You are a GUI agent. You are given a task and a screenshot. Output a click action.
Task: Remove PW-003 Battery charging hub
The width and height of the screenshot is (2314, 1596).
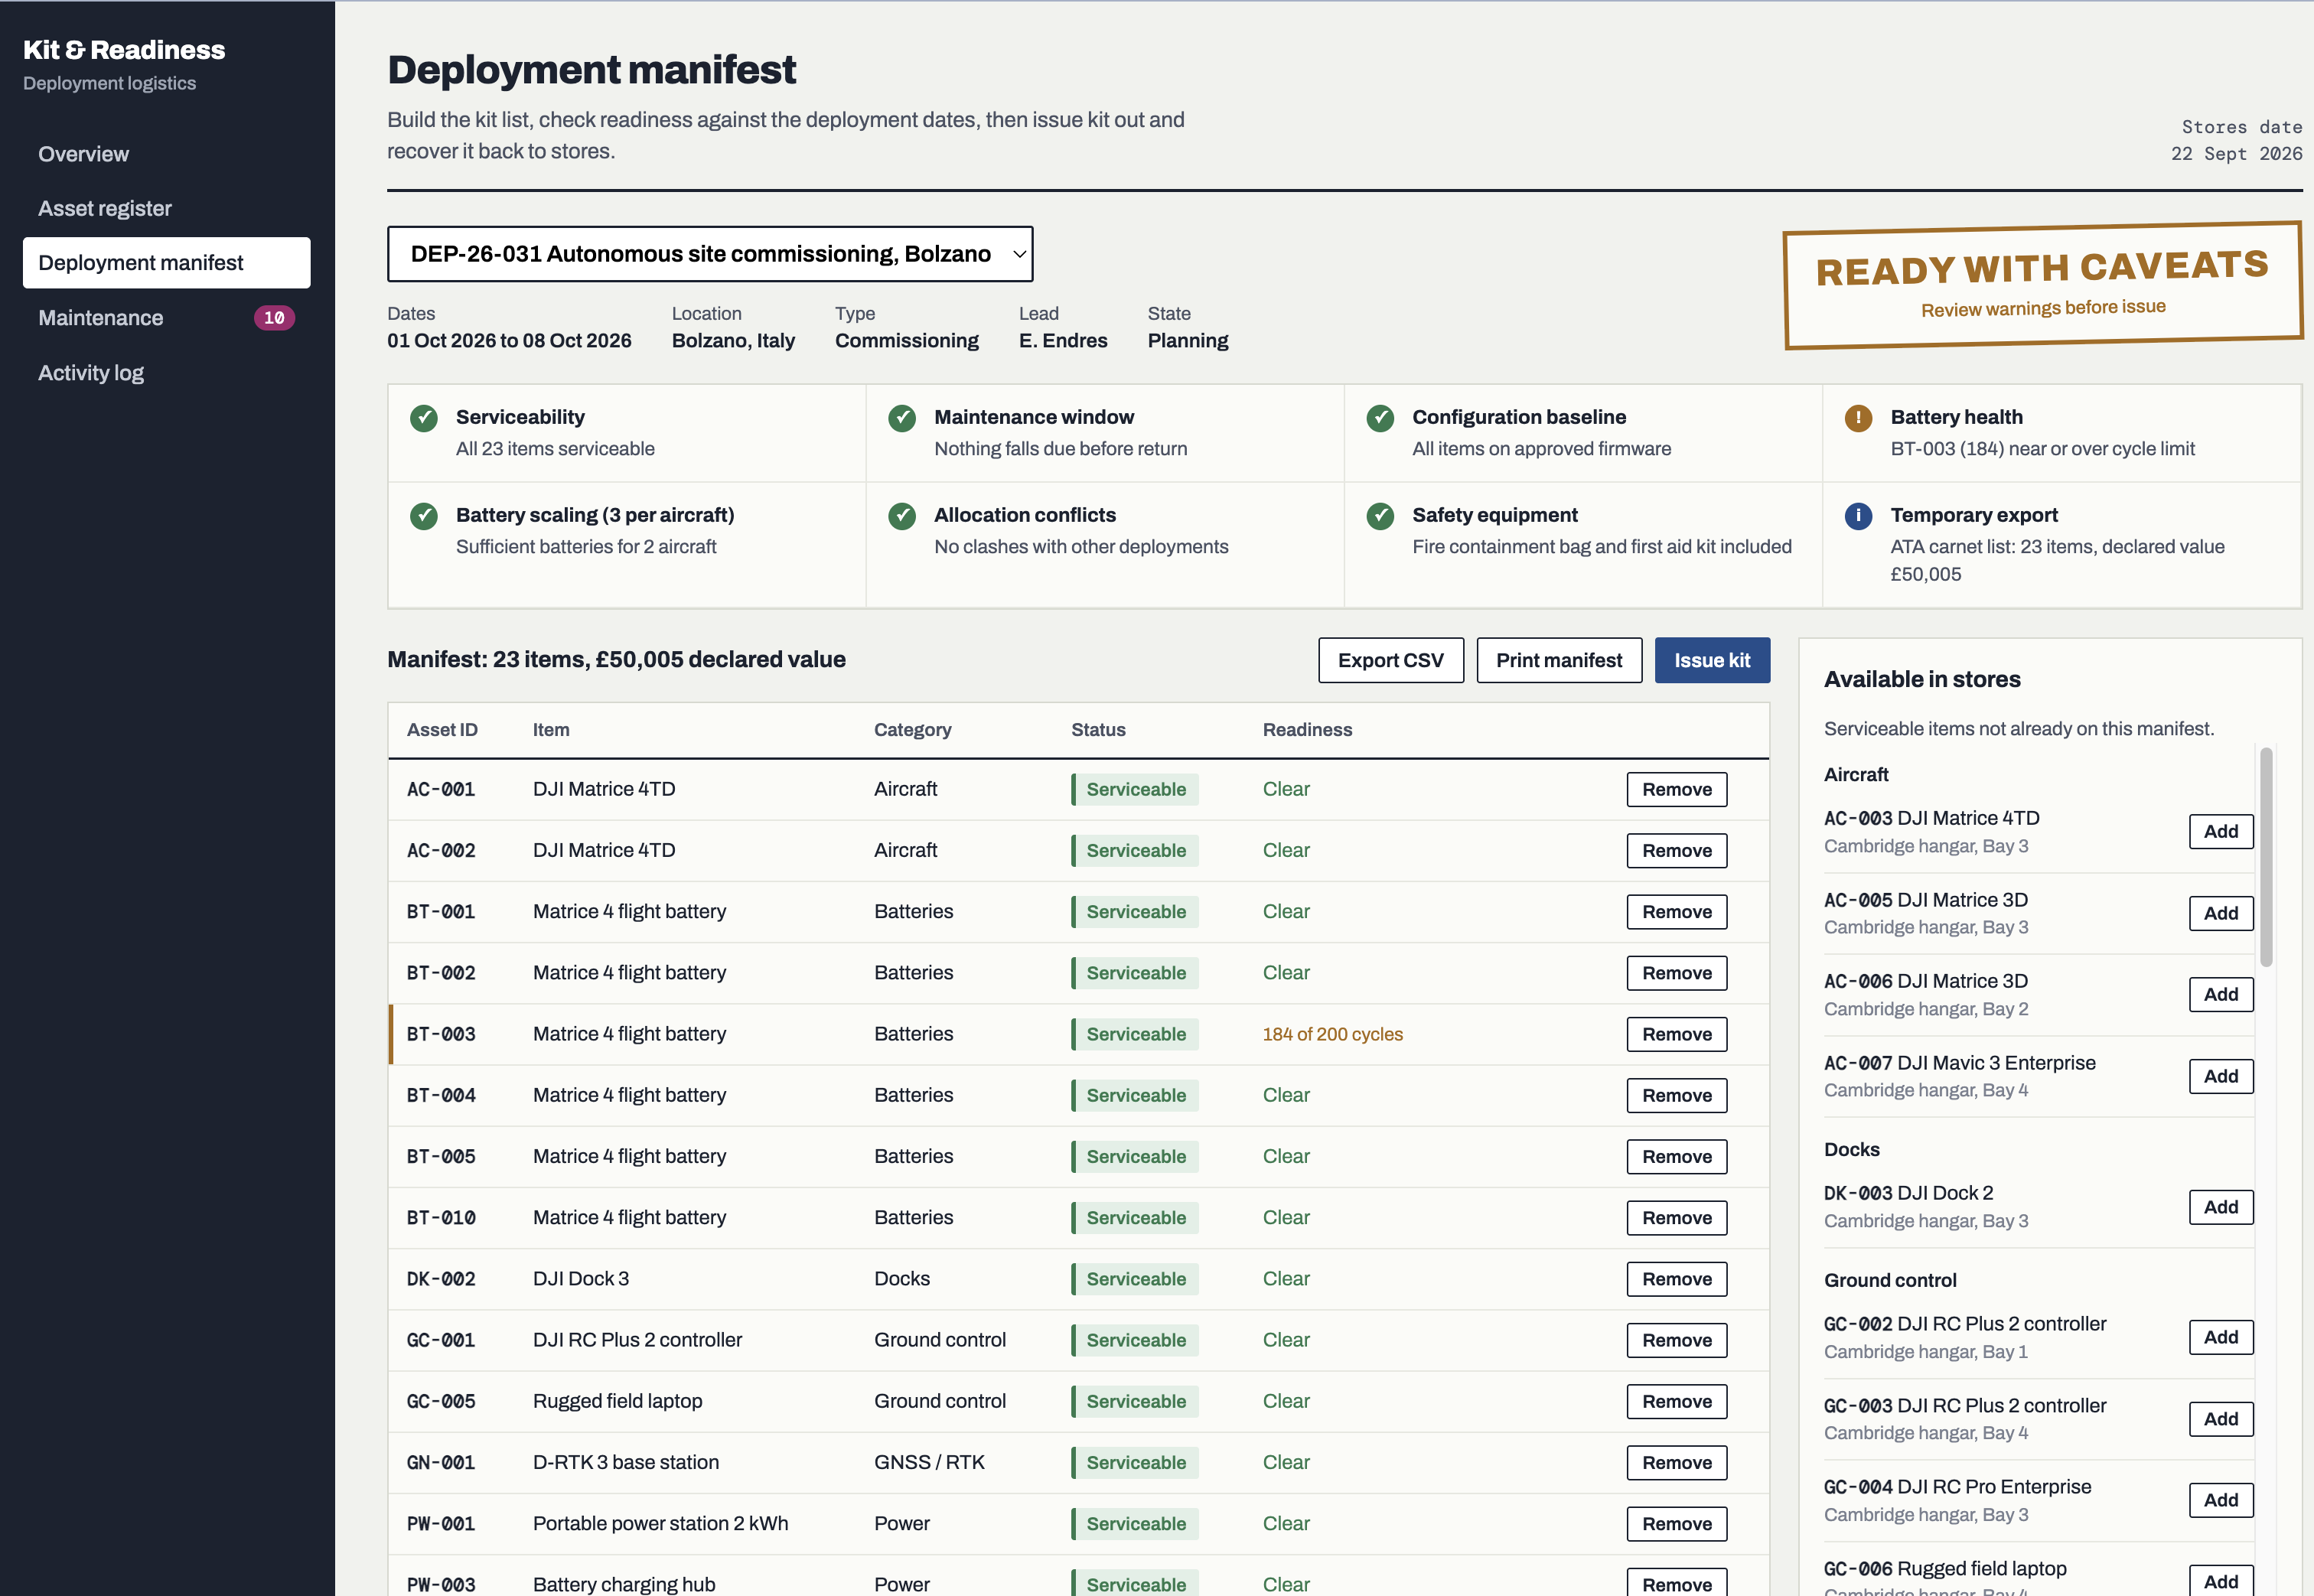tap(1676, 1584)
